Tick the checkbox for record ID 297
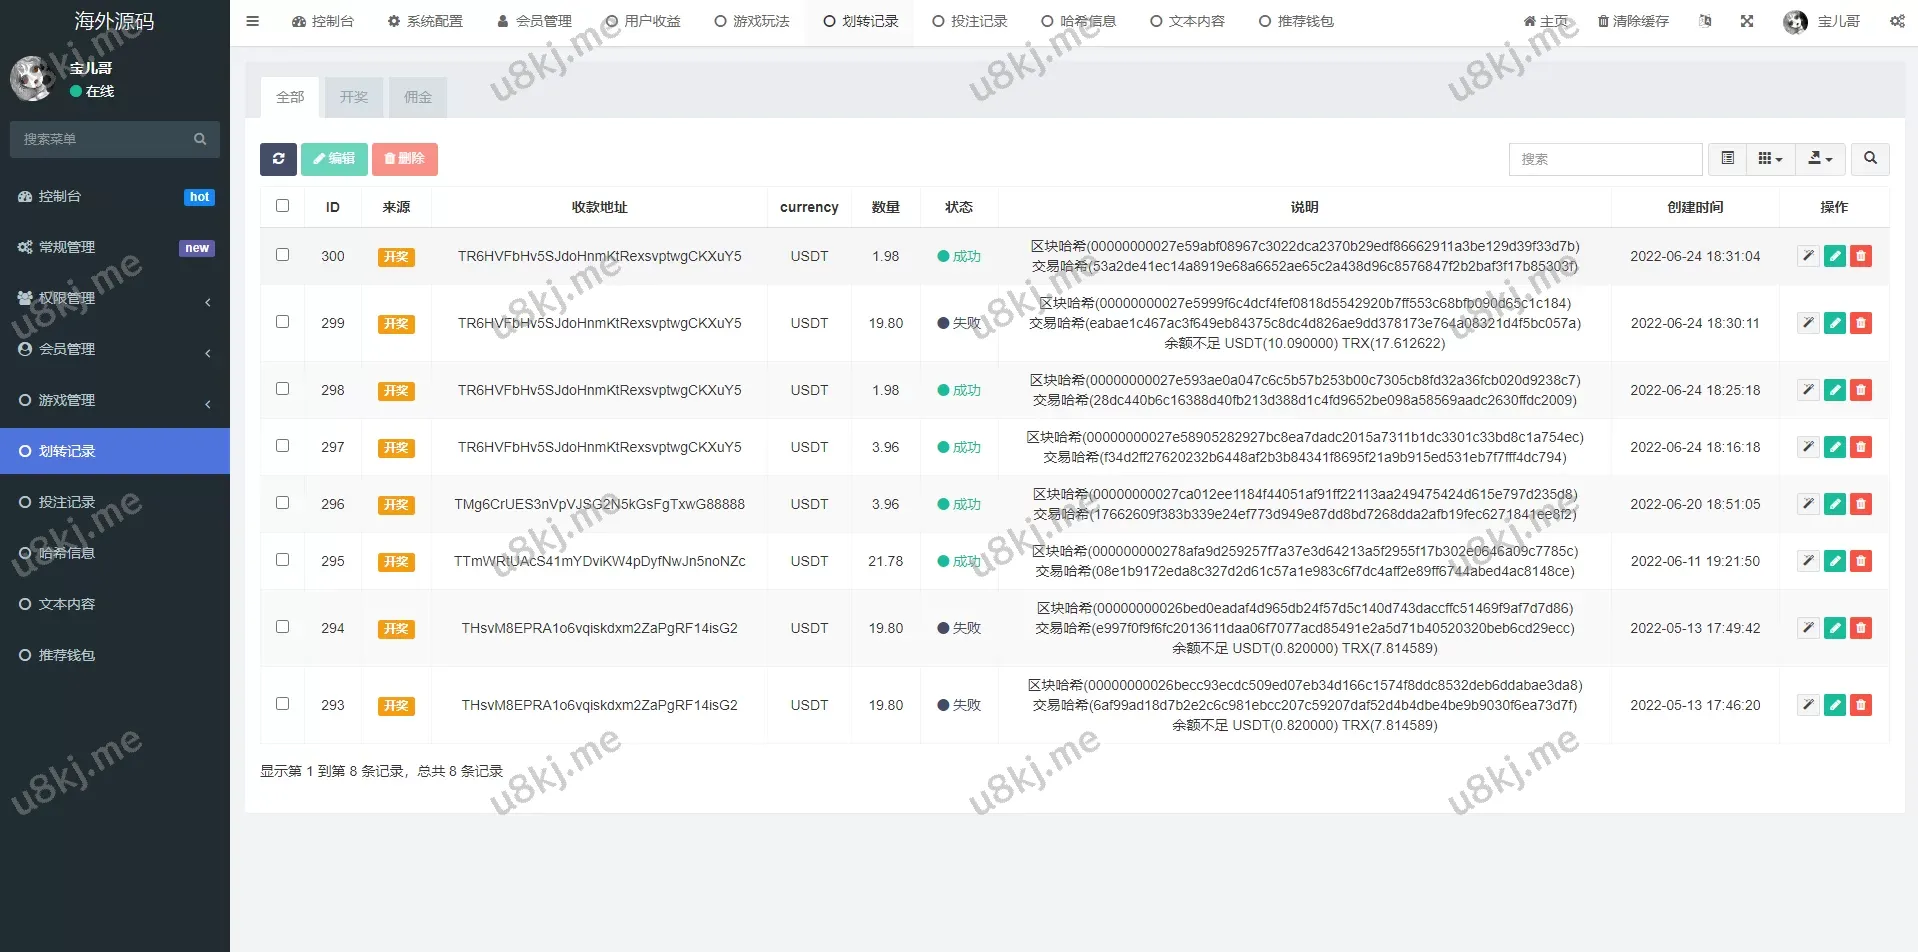The height and width of the screenshot is (952, 1918). tap(282, 446)
